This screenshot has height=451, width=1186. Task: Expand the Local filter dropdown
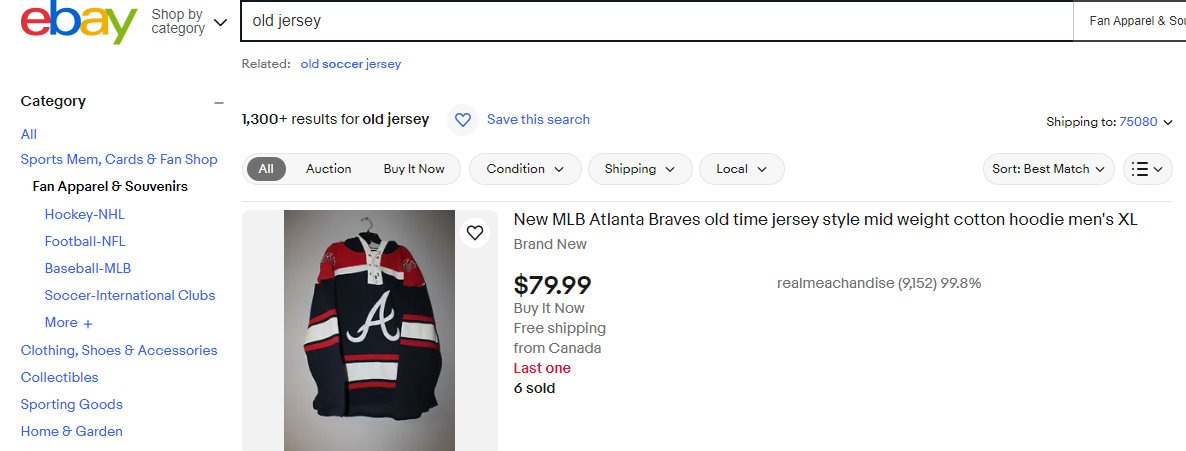pos(741,169)
